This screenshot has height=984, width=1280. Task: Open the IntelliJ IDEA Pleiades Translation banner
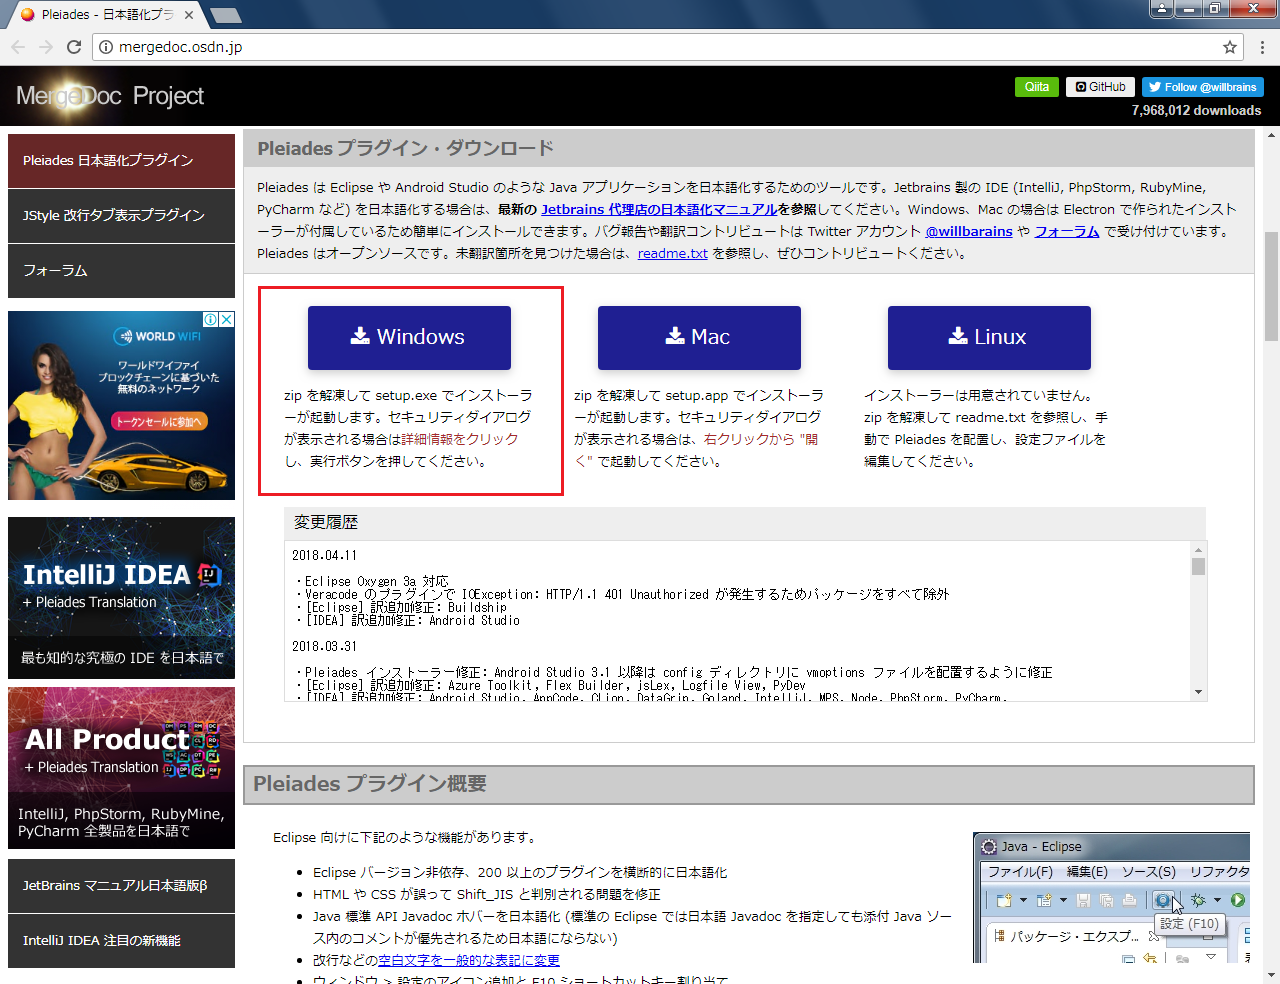[x=121, y=598]
